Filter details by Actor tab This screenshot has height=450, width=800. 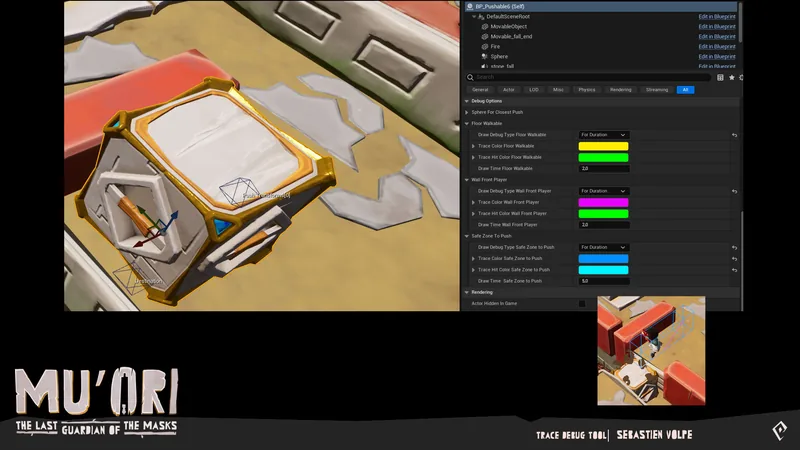pyautogui.click(x=509, y=90)
